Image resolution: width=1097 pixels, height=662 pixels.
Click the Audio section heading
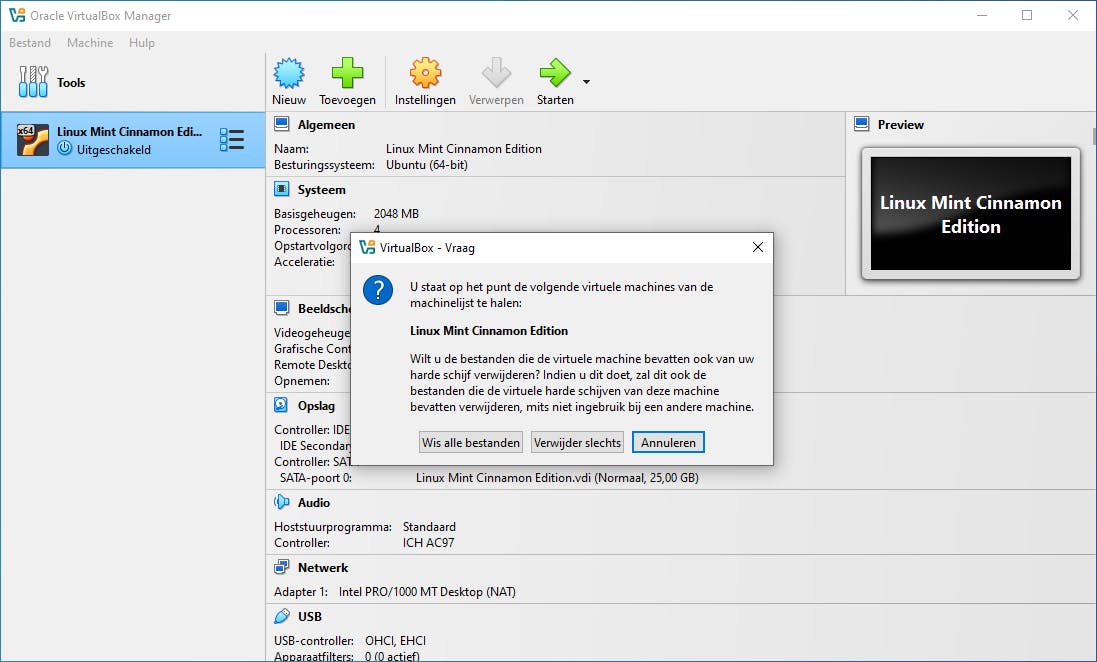[x=313, y=502]
